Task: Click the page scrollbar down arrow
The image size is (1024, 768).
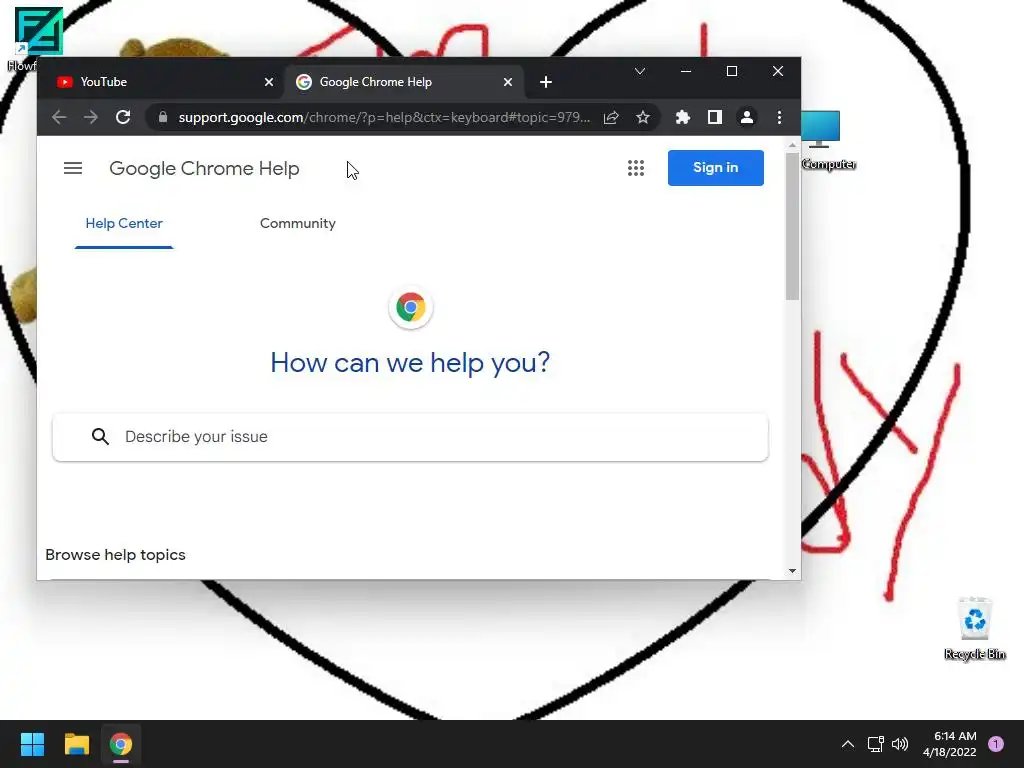Action: point(792,571)
